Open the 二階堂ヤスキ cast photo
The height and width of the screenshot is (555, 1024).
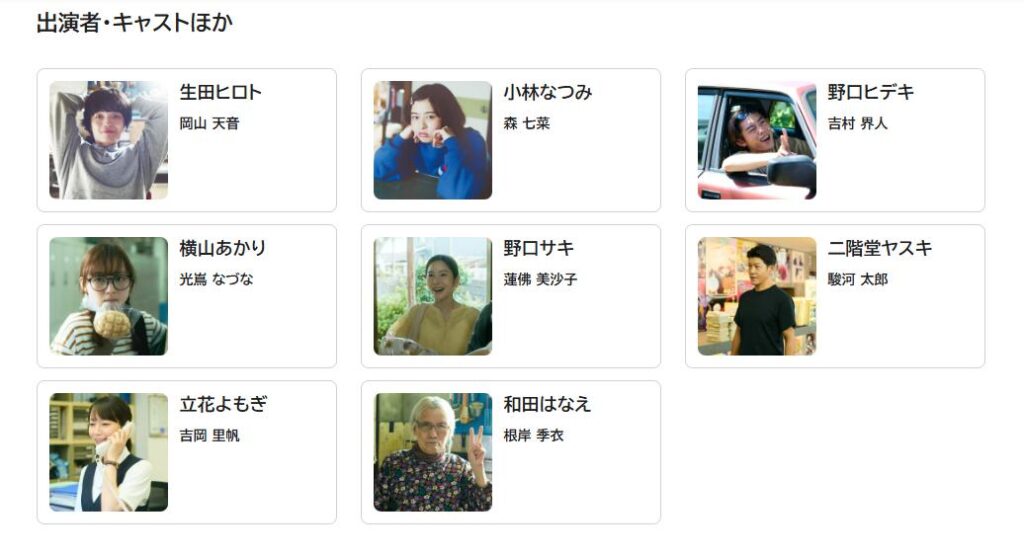click(757, 296)
